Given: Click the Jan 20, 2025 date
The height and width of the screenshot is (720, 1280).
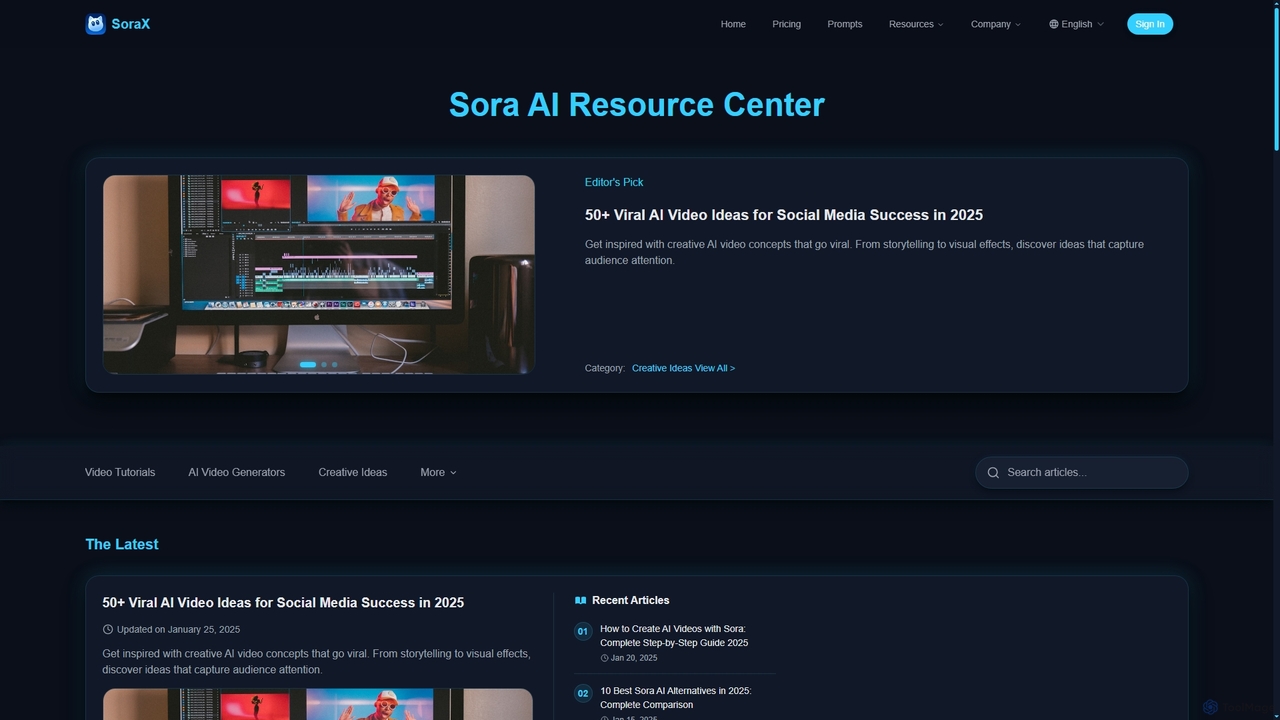Looking at the screenshot, I should coord(634,658).
